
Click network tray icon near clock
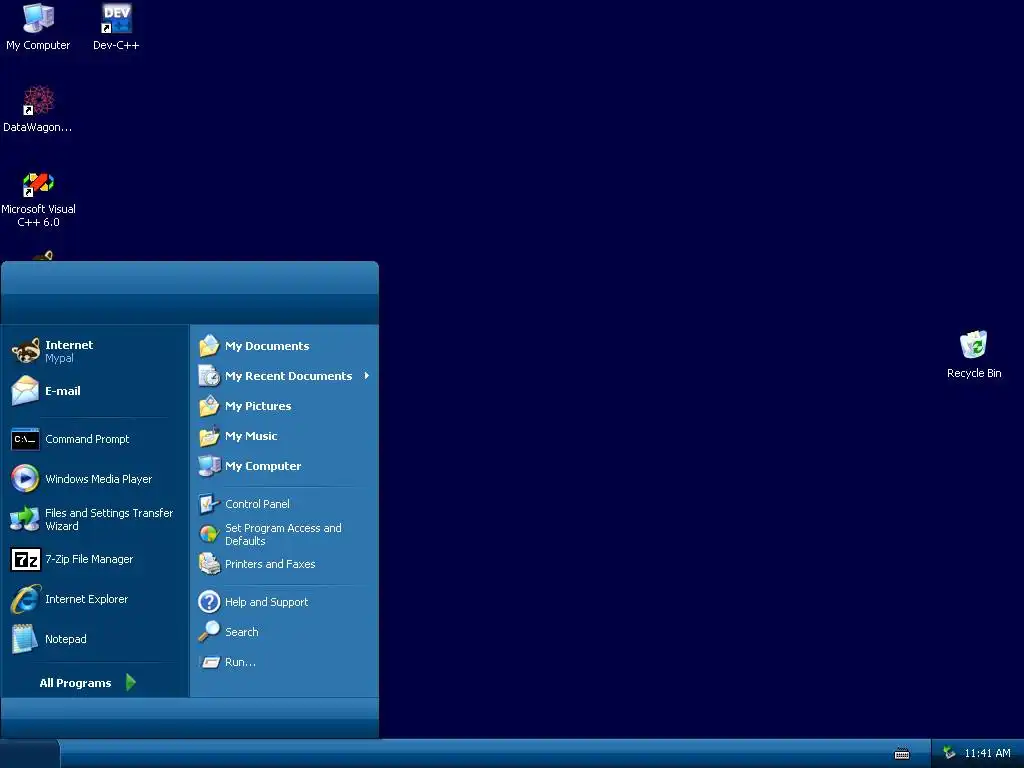tap(949, 753)
